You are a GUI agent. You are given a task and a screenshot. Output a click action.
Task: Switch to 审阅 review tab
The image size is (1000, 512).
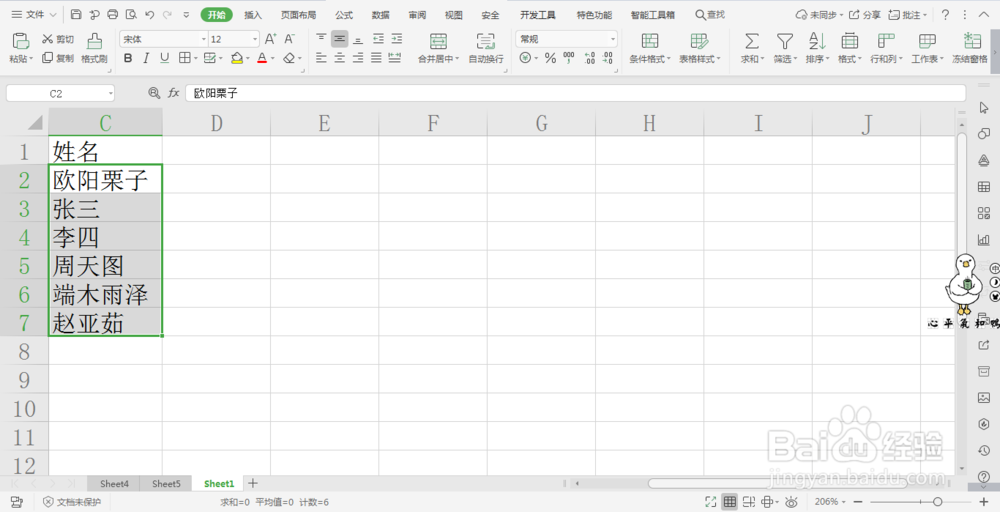coord(417,15)
